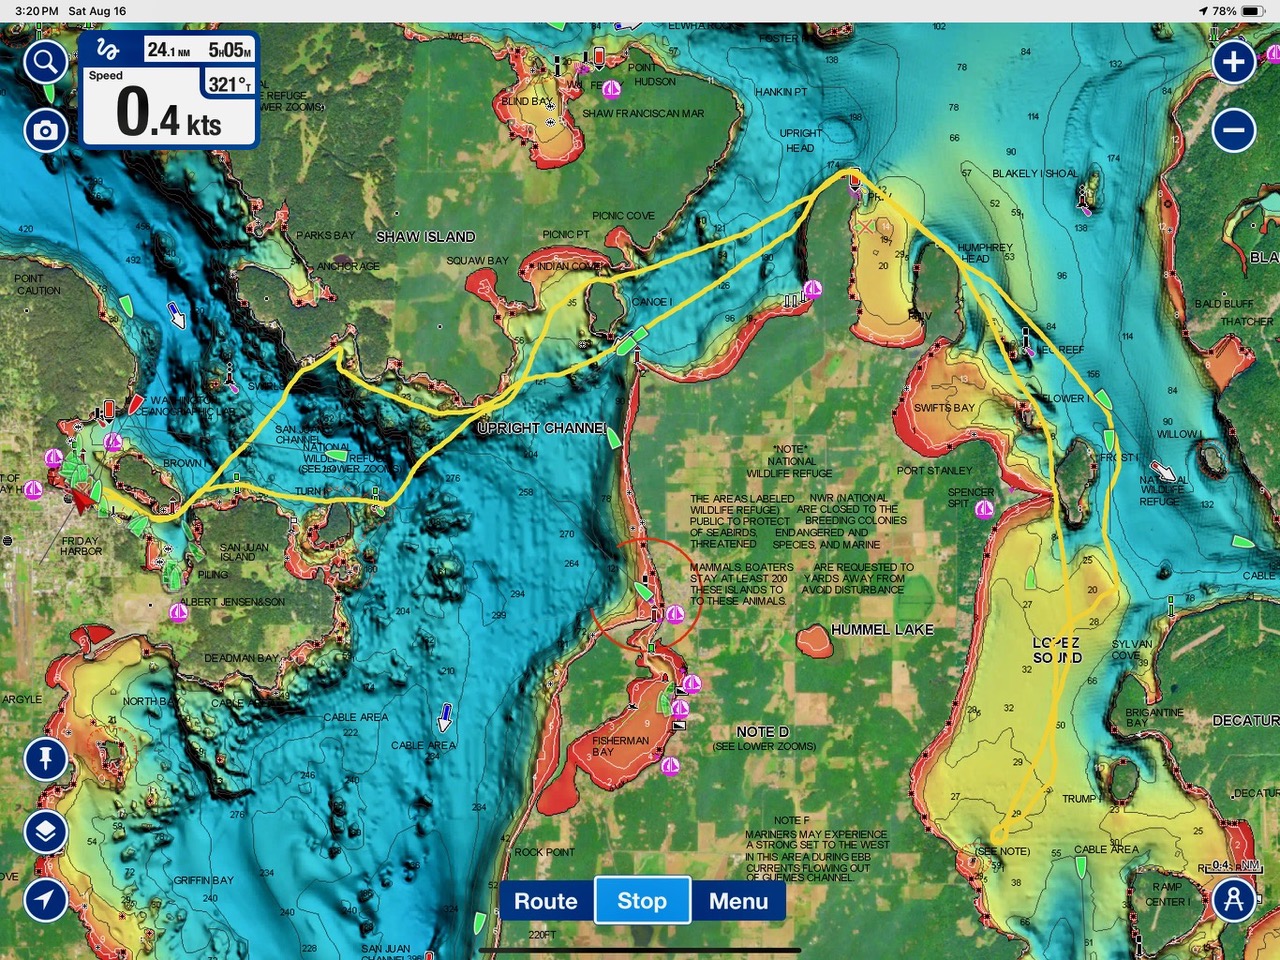Tap magenta marker beside Albert Jensen & Son
The height and width of the screenshot is (960, 1280).
click(x=179, y=612)
